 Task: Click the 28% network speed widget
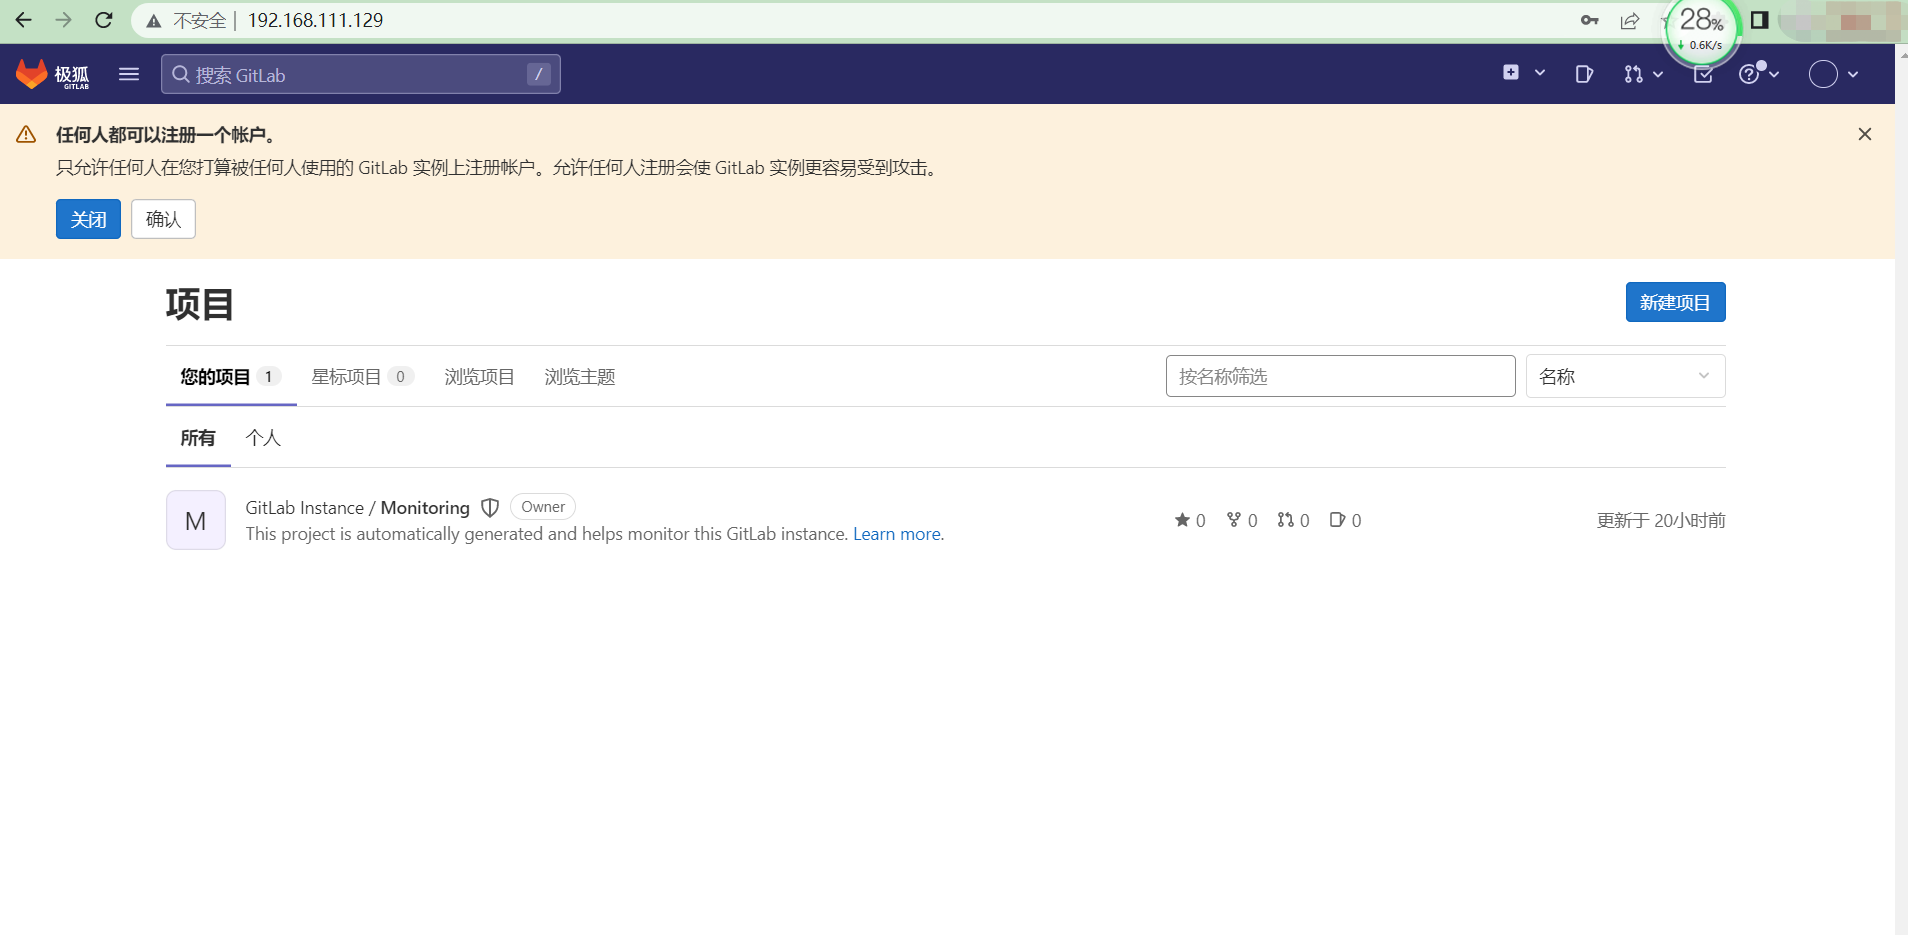pos(1701,28)
